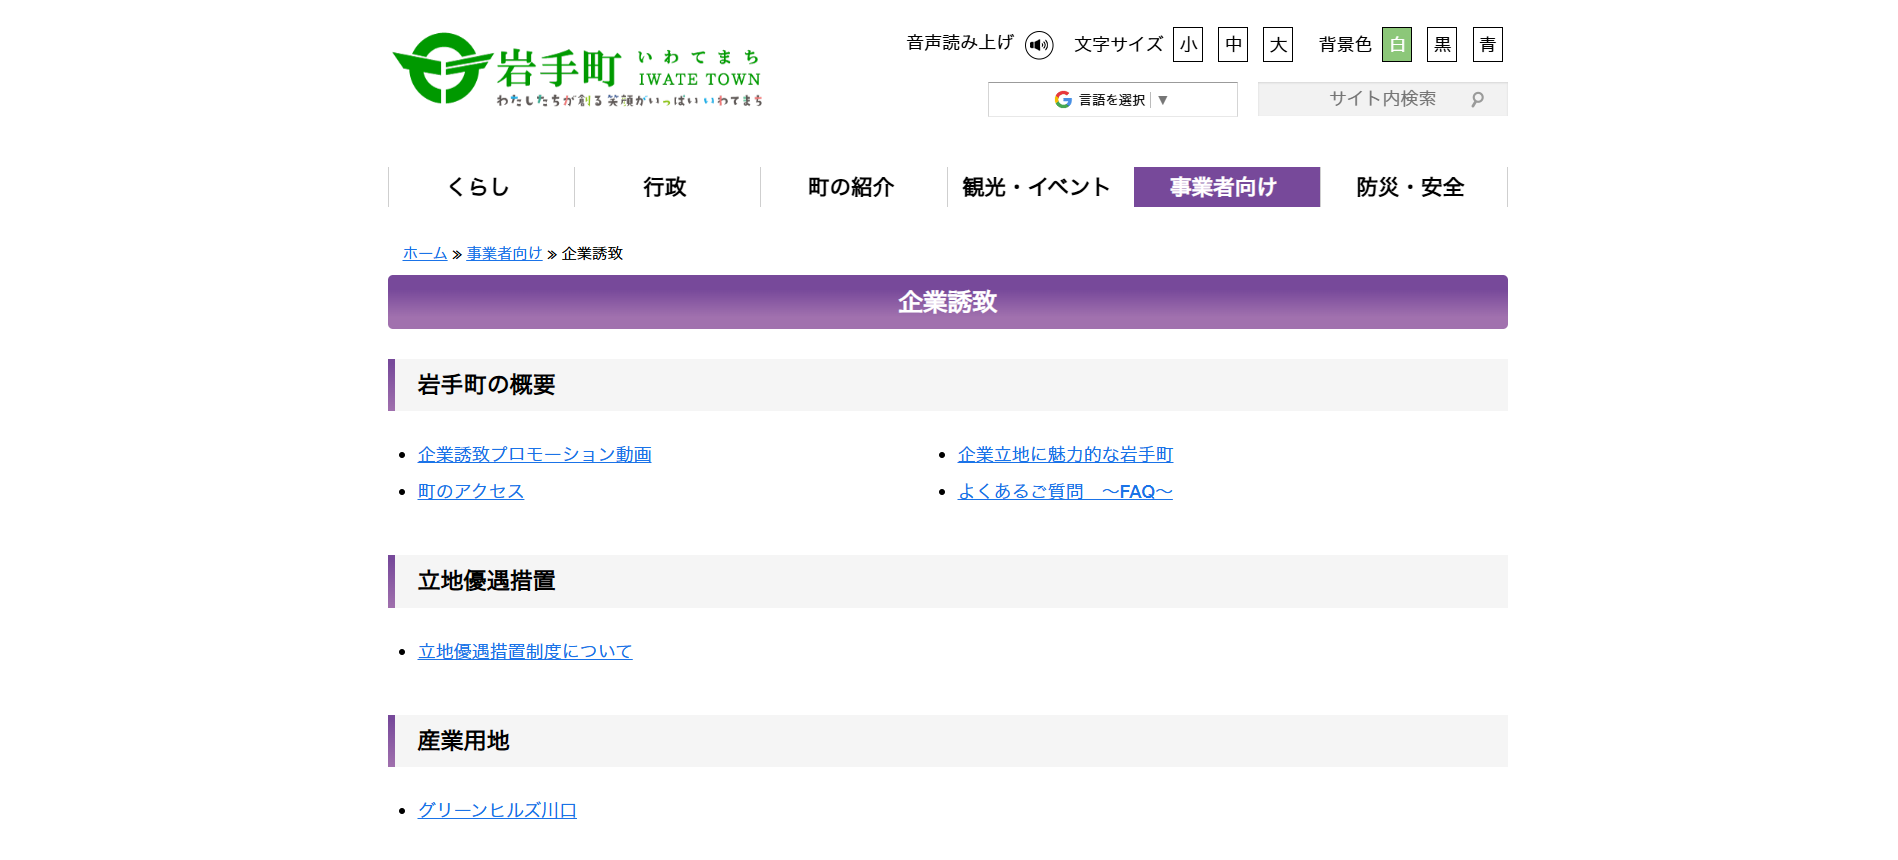Click the 産業用地 section heading

pos(948,741)
